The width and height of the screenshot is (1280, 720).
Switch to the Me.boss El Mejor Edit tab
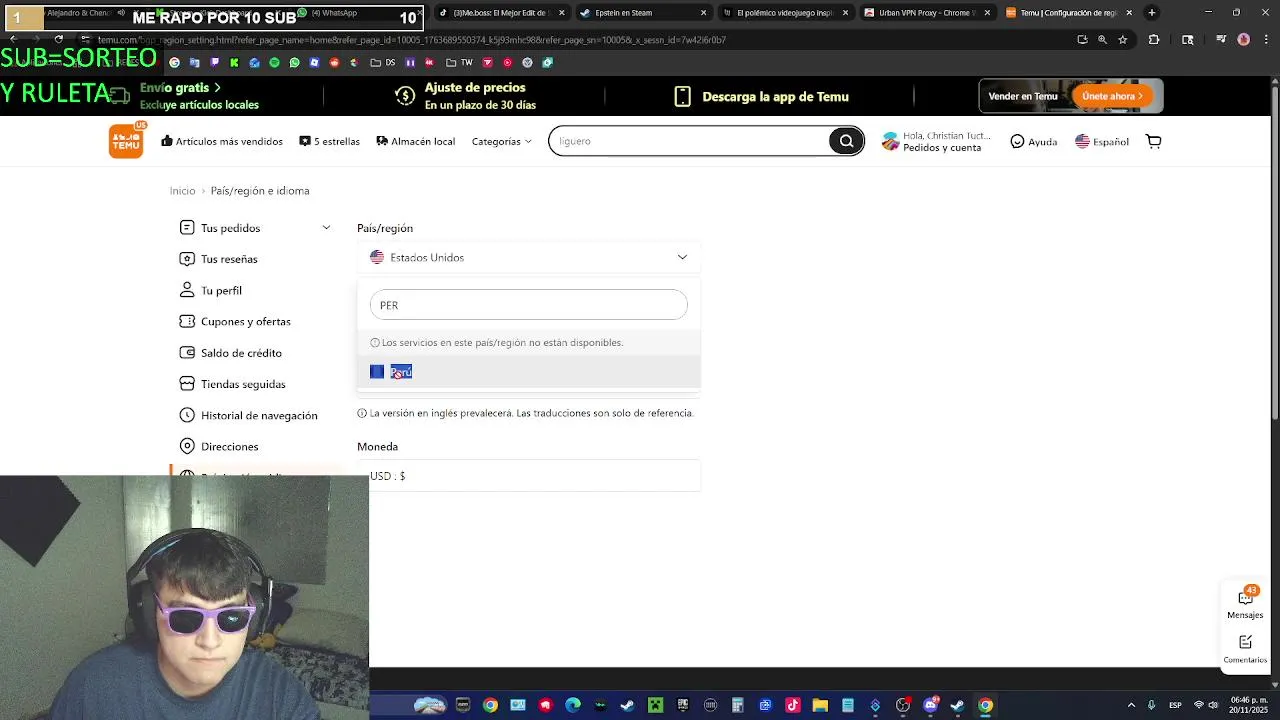tap(502, 13)
